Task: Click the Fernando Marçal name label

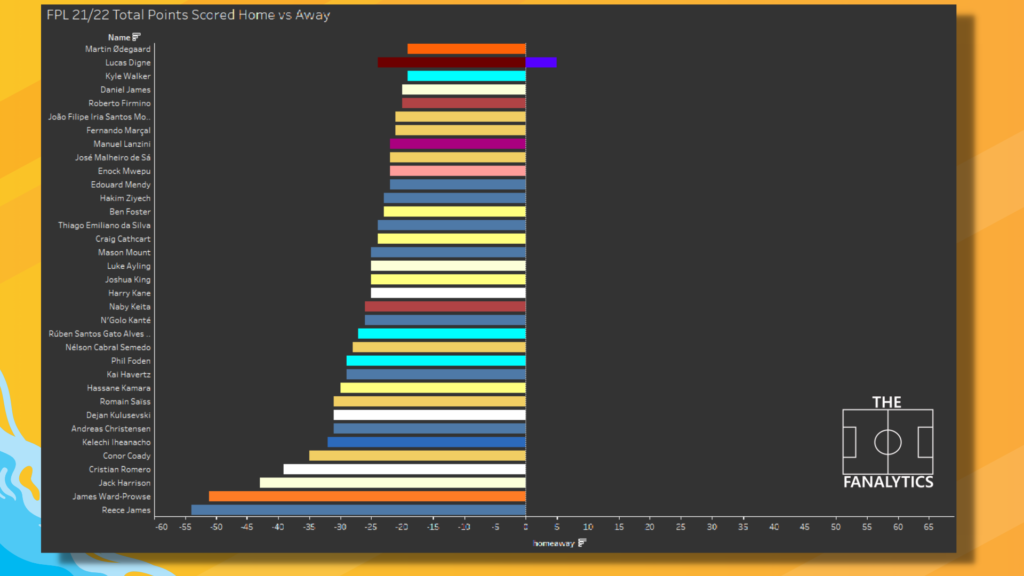Action: pos(118,131)
